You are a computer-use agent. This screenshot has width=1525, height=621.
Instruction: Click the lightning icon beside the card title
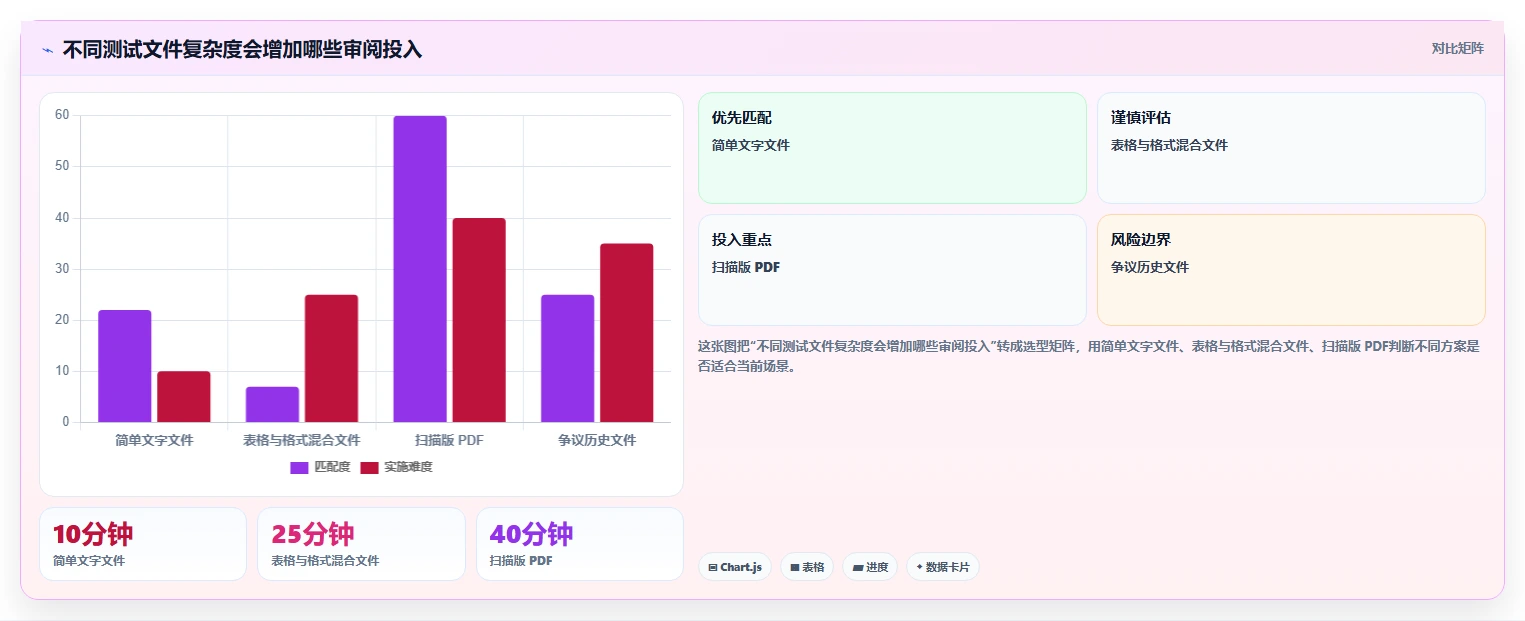47,50
